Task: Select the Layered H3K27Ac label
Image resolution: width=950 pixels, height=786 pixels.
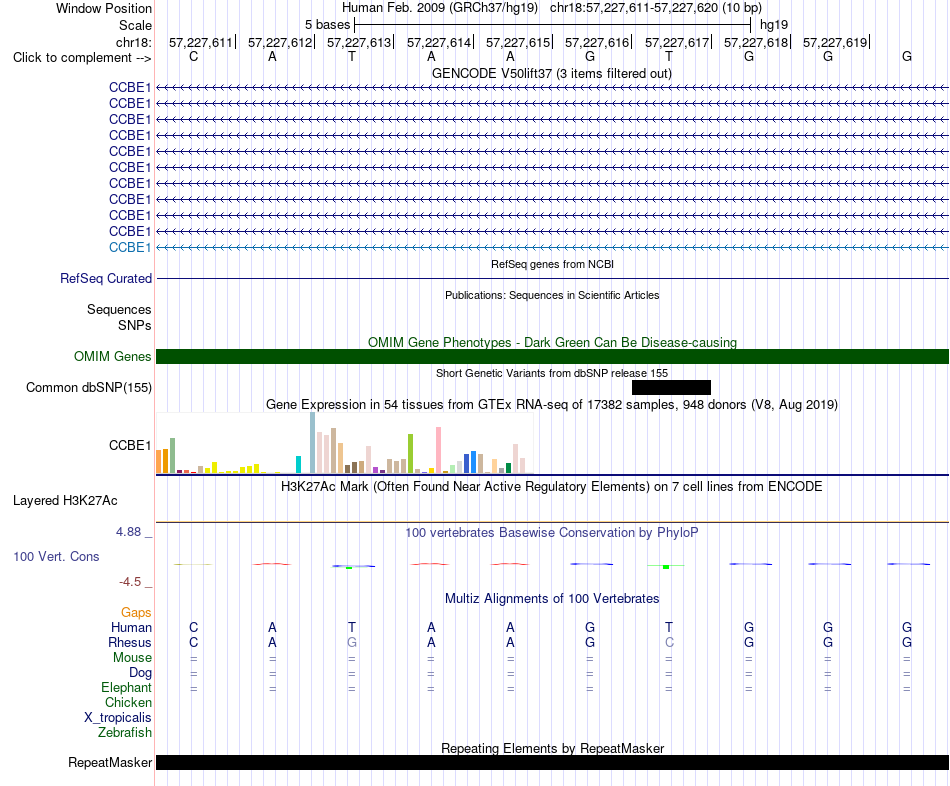Action: coord(65,501)
